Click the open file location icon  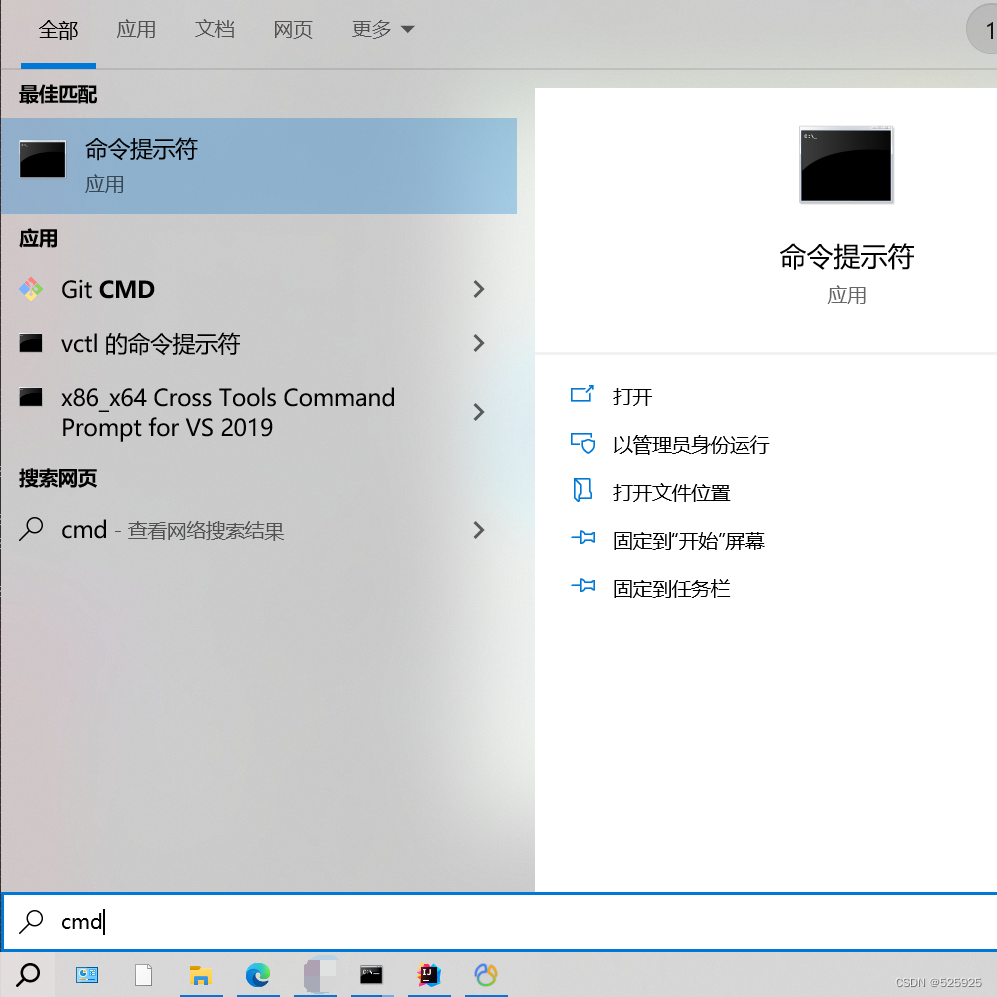pos(582,490)
